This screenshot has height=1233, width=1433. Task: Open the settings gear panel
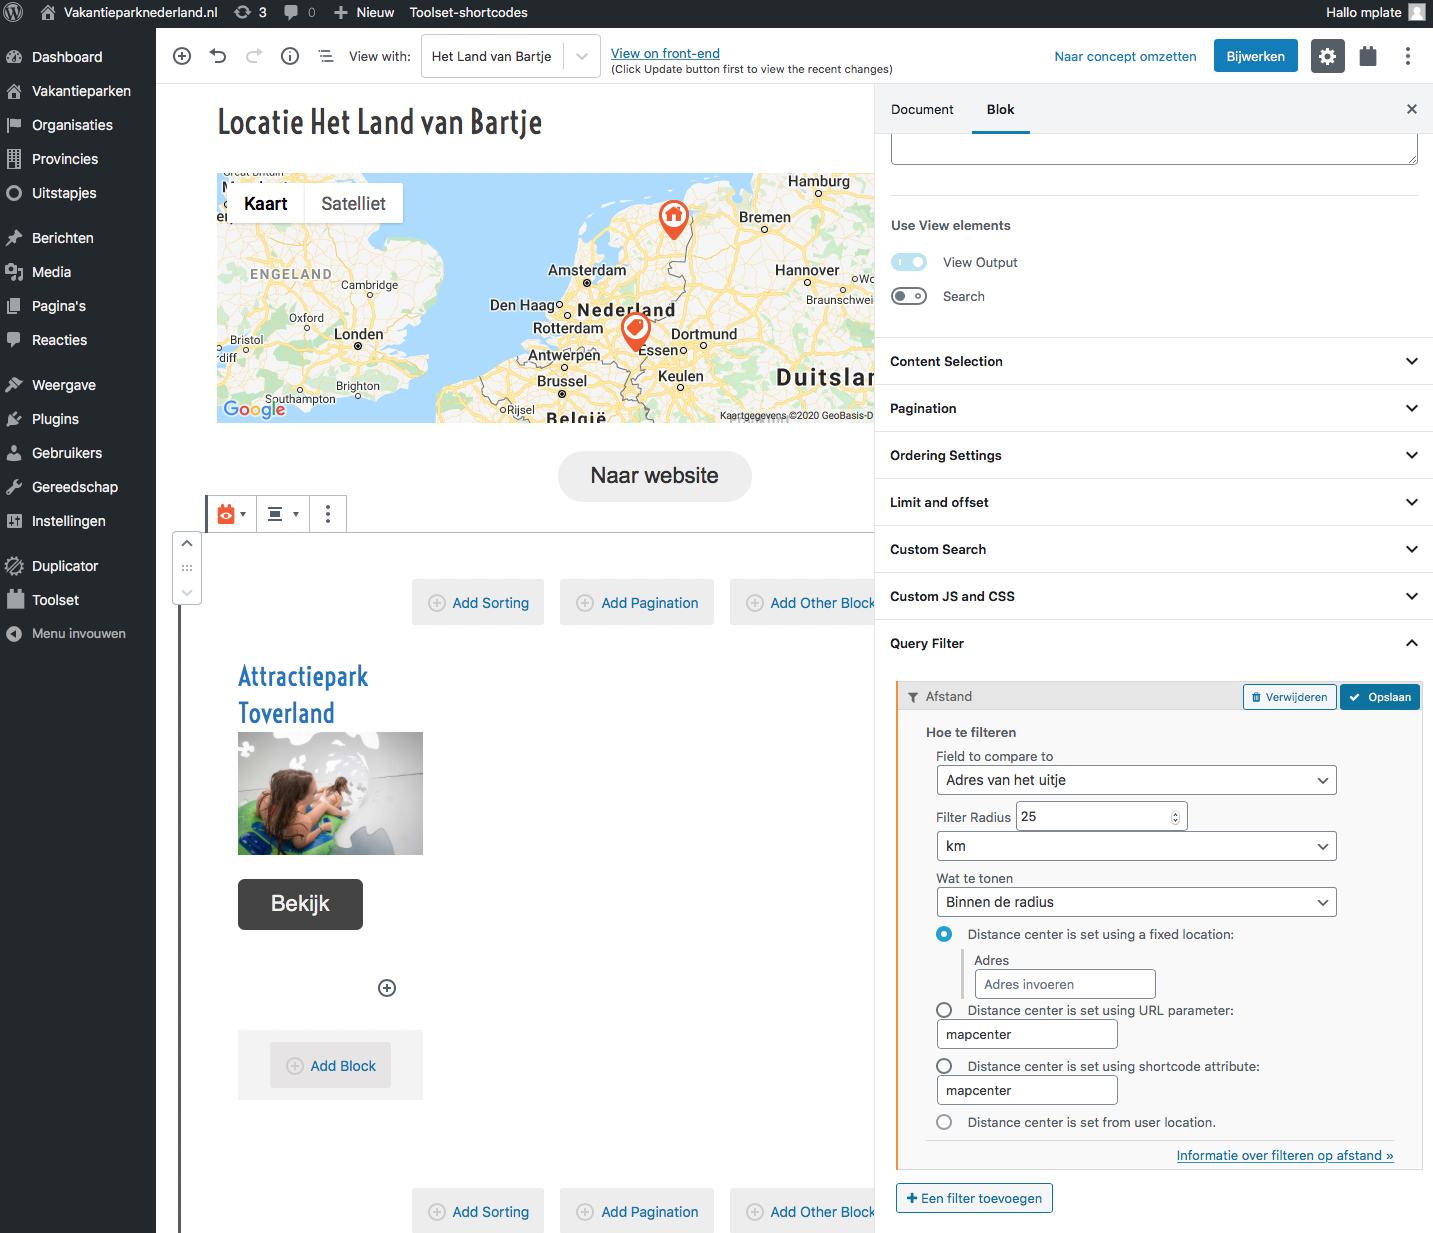1327,56
